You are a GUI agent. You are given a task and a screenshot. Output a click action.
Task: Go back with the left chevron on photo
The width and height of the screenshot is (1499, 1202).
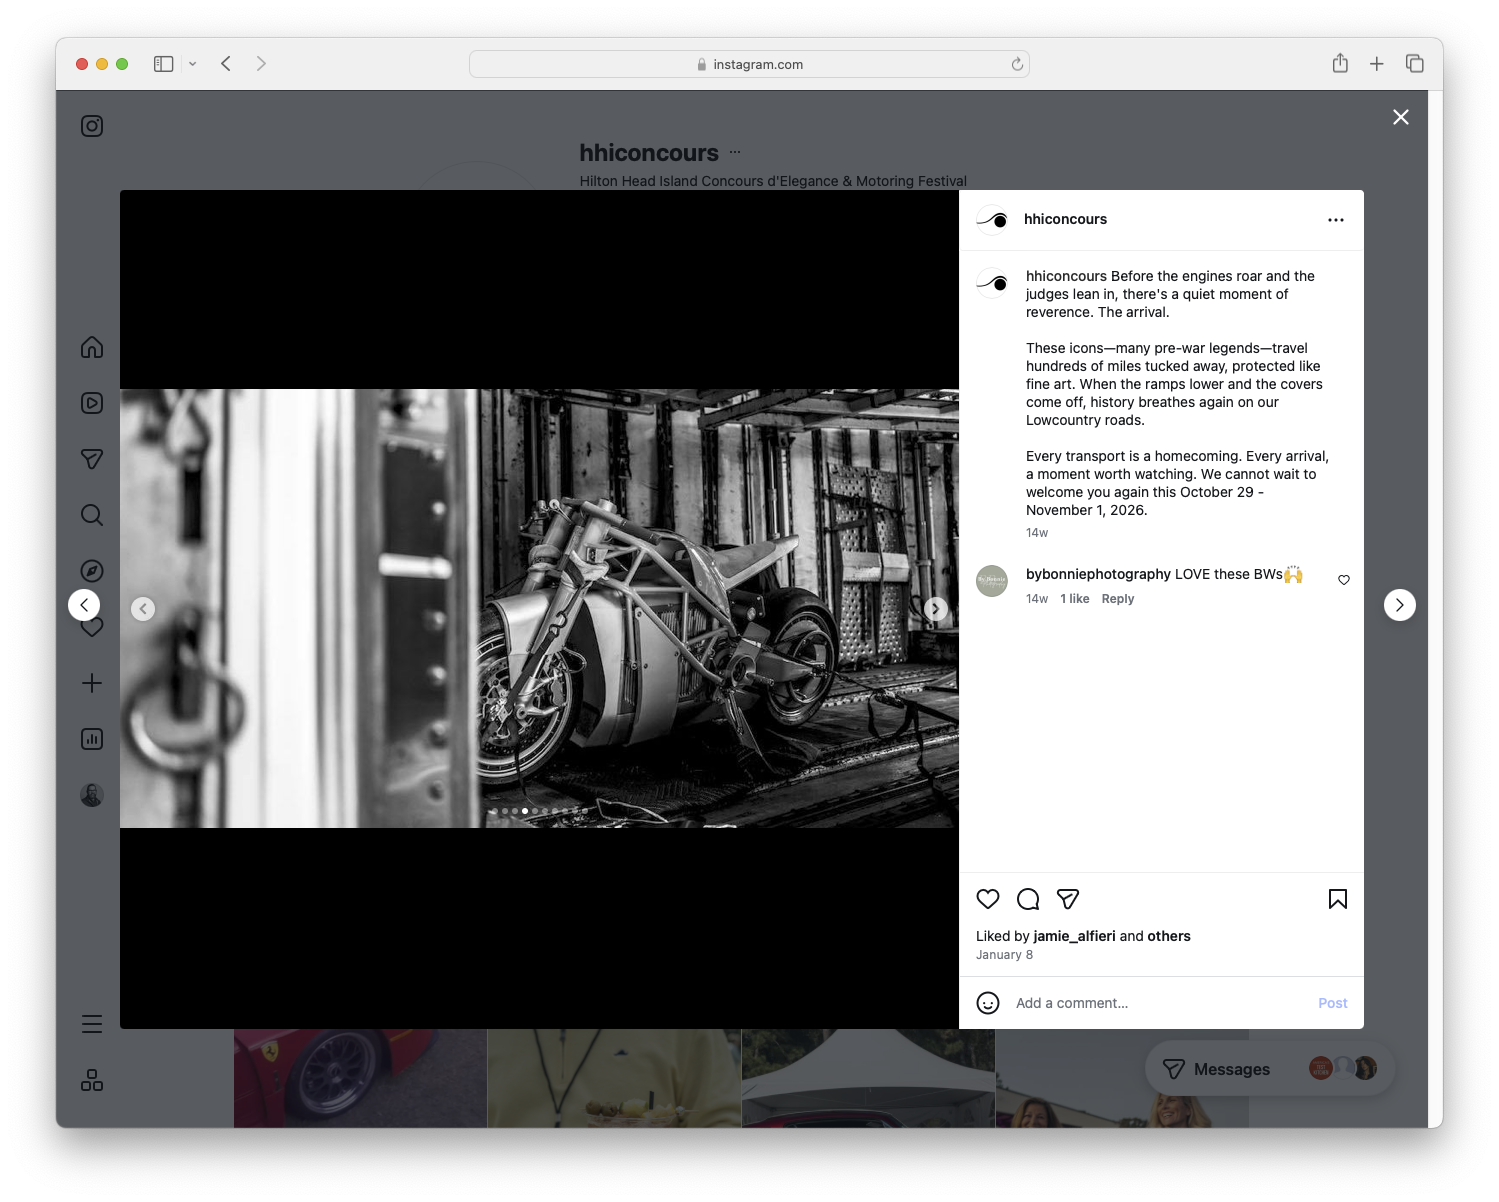pos(144,608)
